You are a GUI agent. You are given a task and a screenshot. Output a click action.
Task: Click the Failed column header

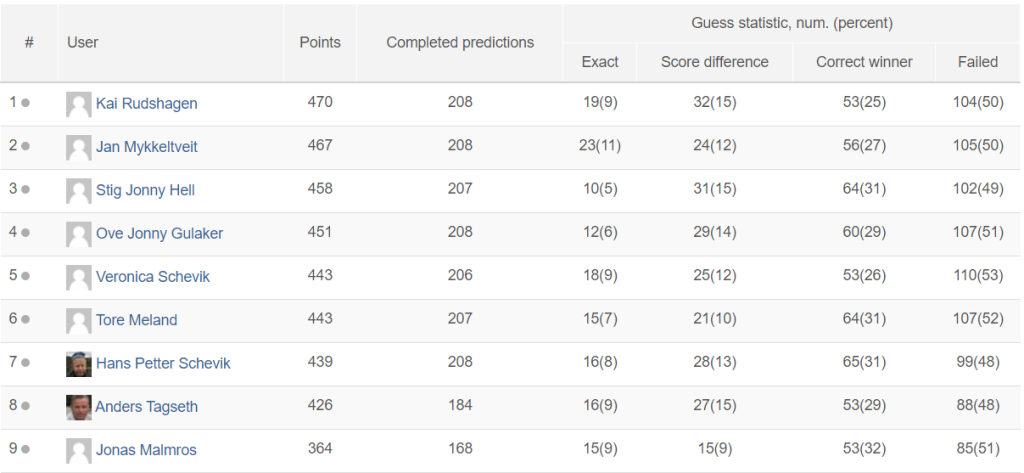(x=978, y=62)
